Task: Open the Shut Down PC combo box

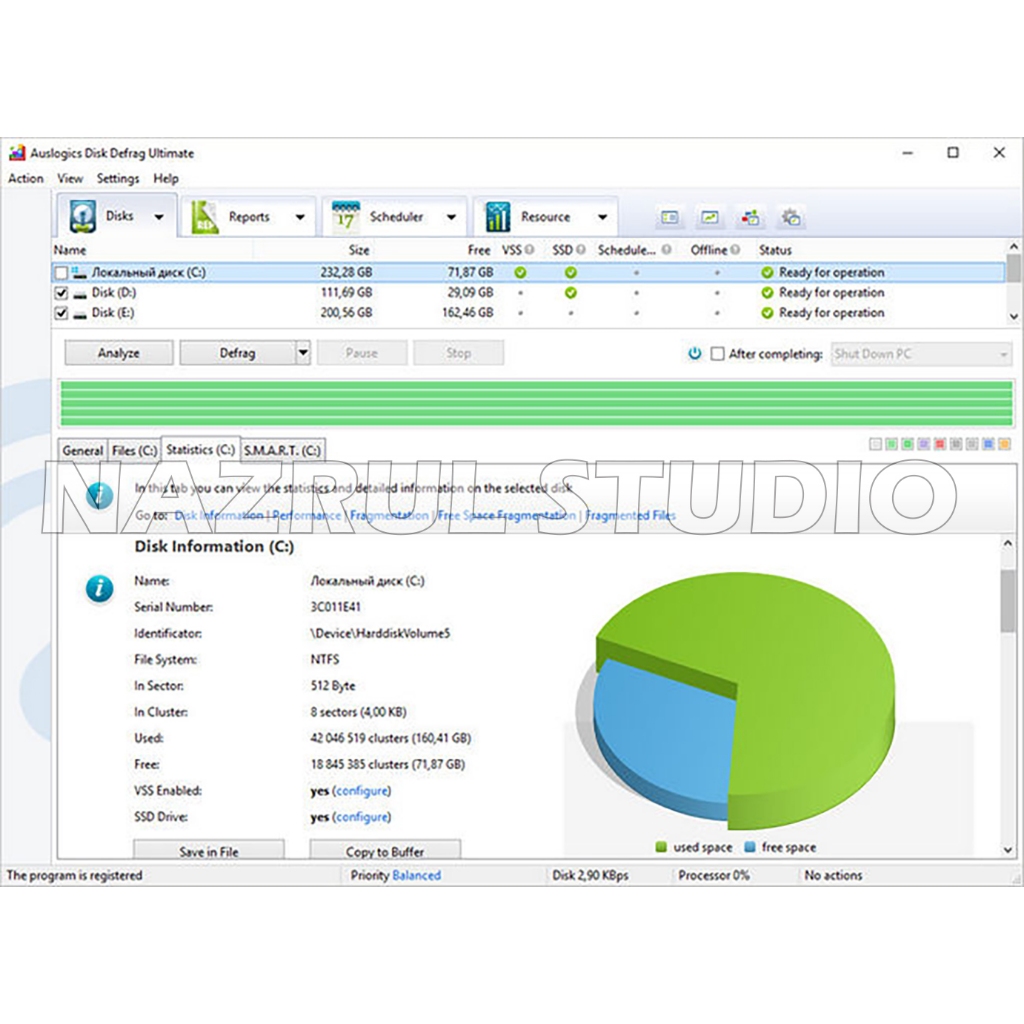Action: tap(920, 354)
